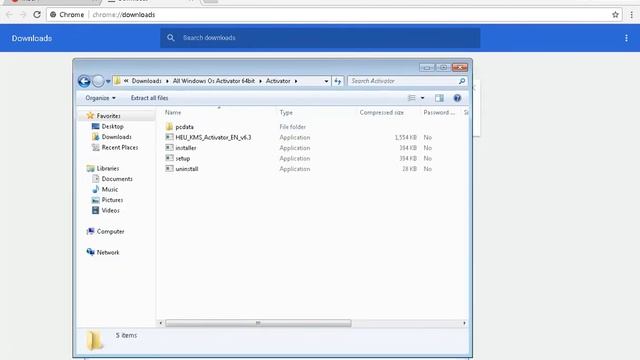640x360 pixels.
Task: Select Favorites in navigation pane
Action: coord(108,116)
